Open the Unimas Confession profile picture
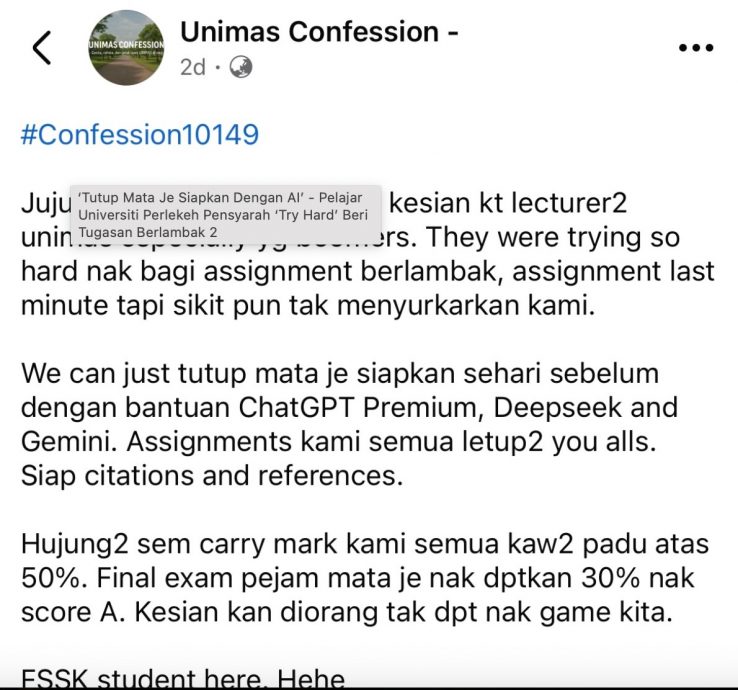 (x=126, y=48)
